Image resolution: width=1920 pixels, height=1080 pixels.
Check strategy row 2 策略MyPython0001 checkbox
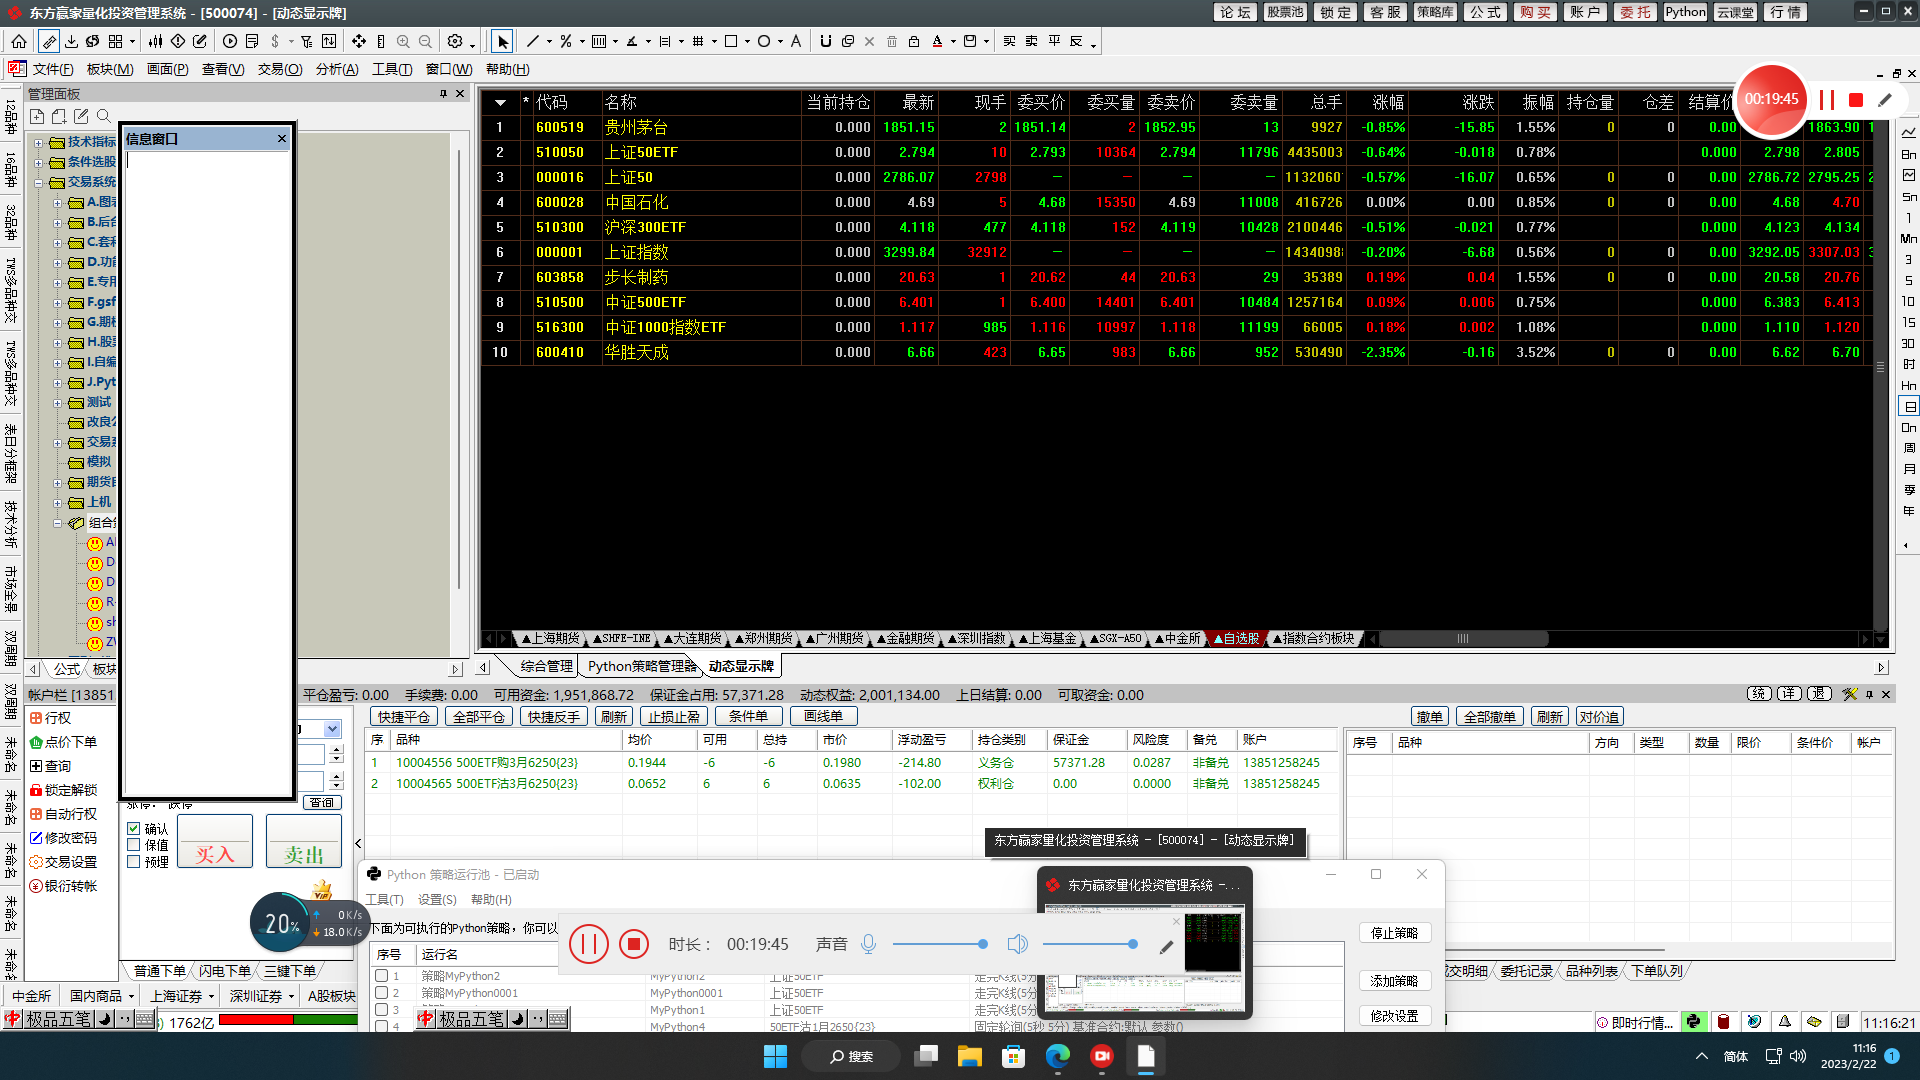tap(381, 993)
